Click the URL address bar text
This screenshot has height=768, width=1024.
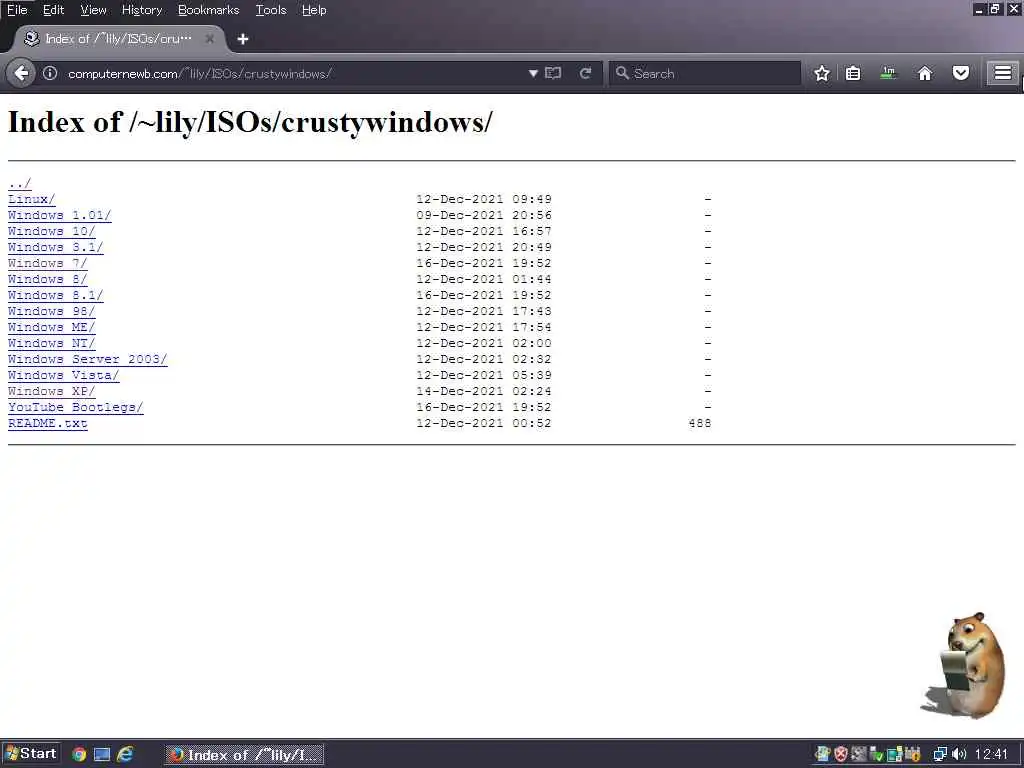(200, 74)
